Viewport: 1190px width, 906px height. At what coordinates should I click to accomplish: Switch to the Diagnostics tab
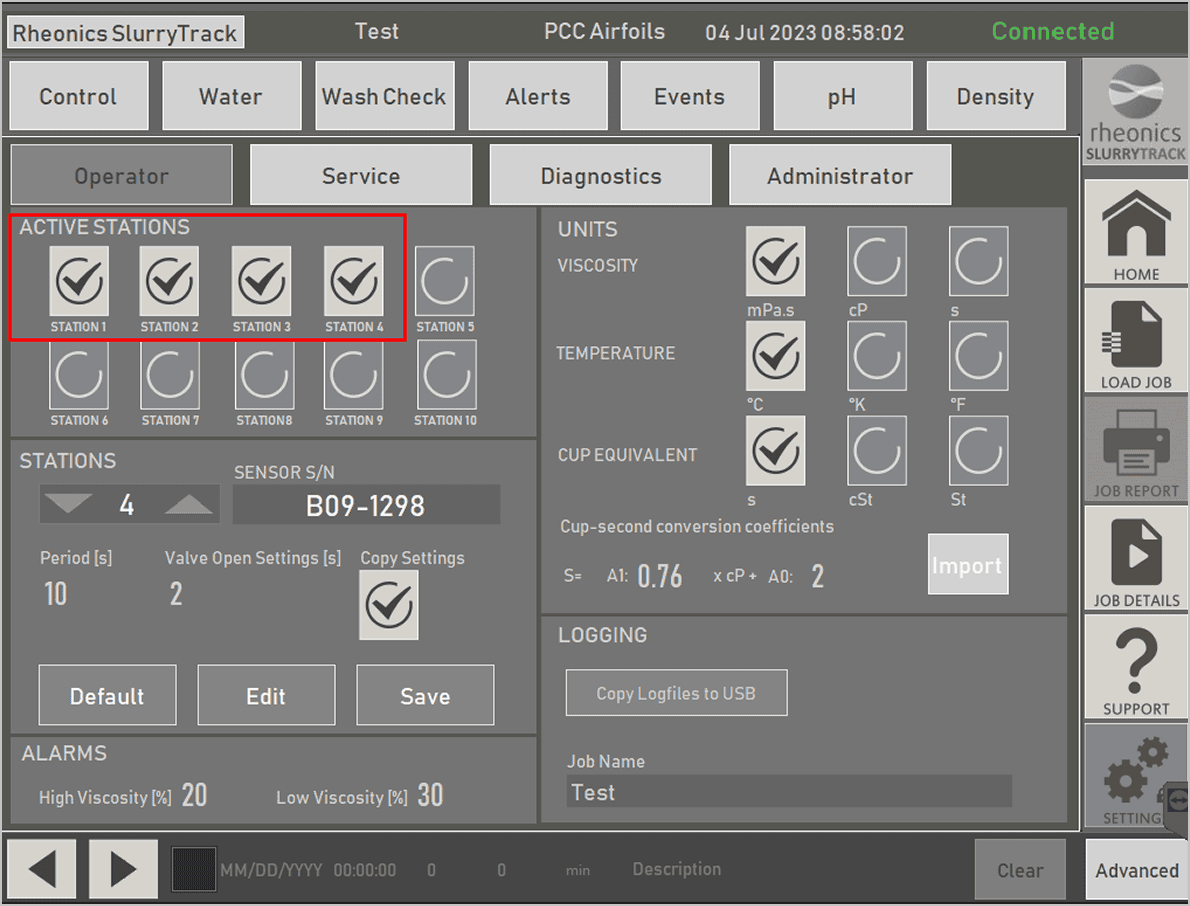point(600,176)
